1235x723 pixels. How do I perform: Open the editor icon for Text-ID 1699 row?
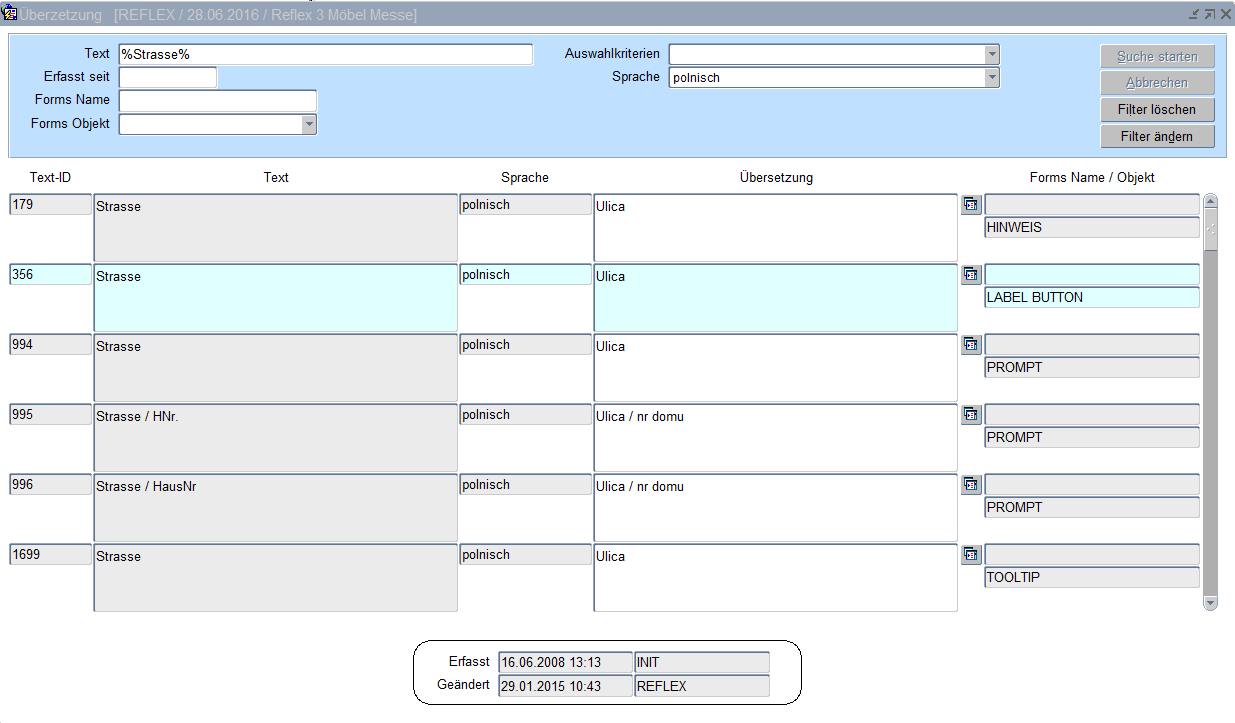[x=971, y=554]
